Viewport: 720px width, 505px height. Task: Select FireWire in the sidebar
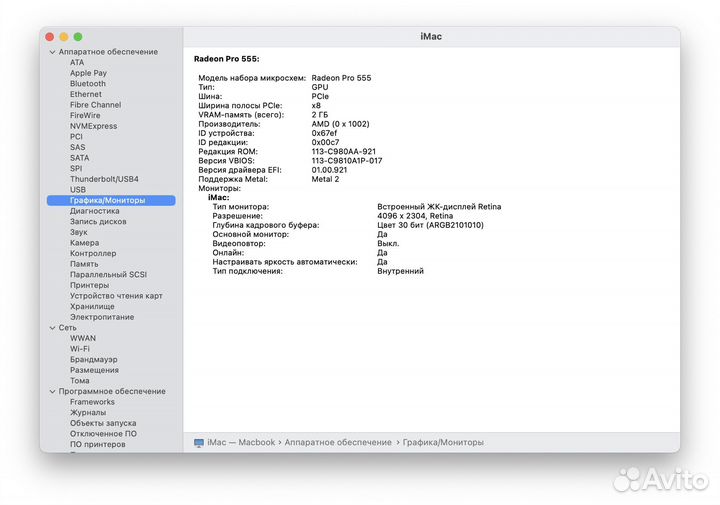tap(85, 115)
